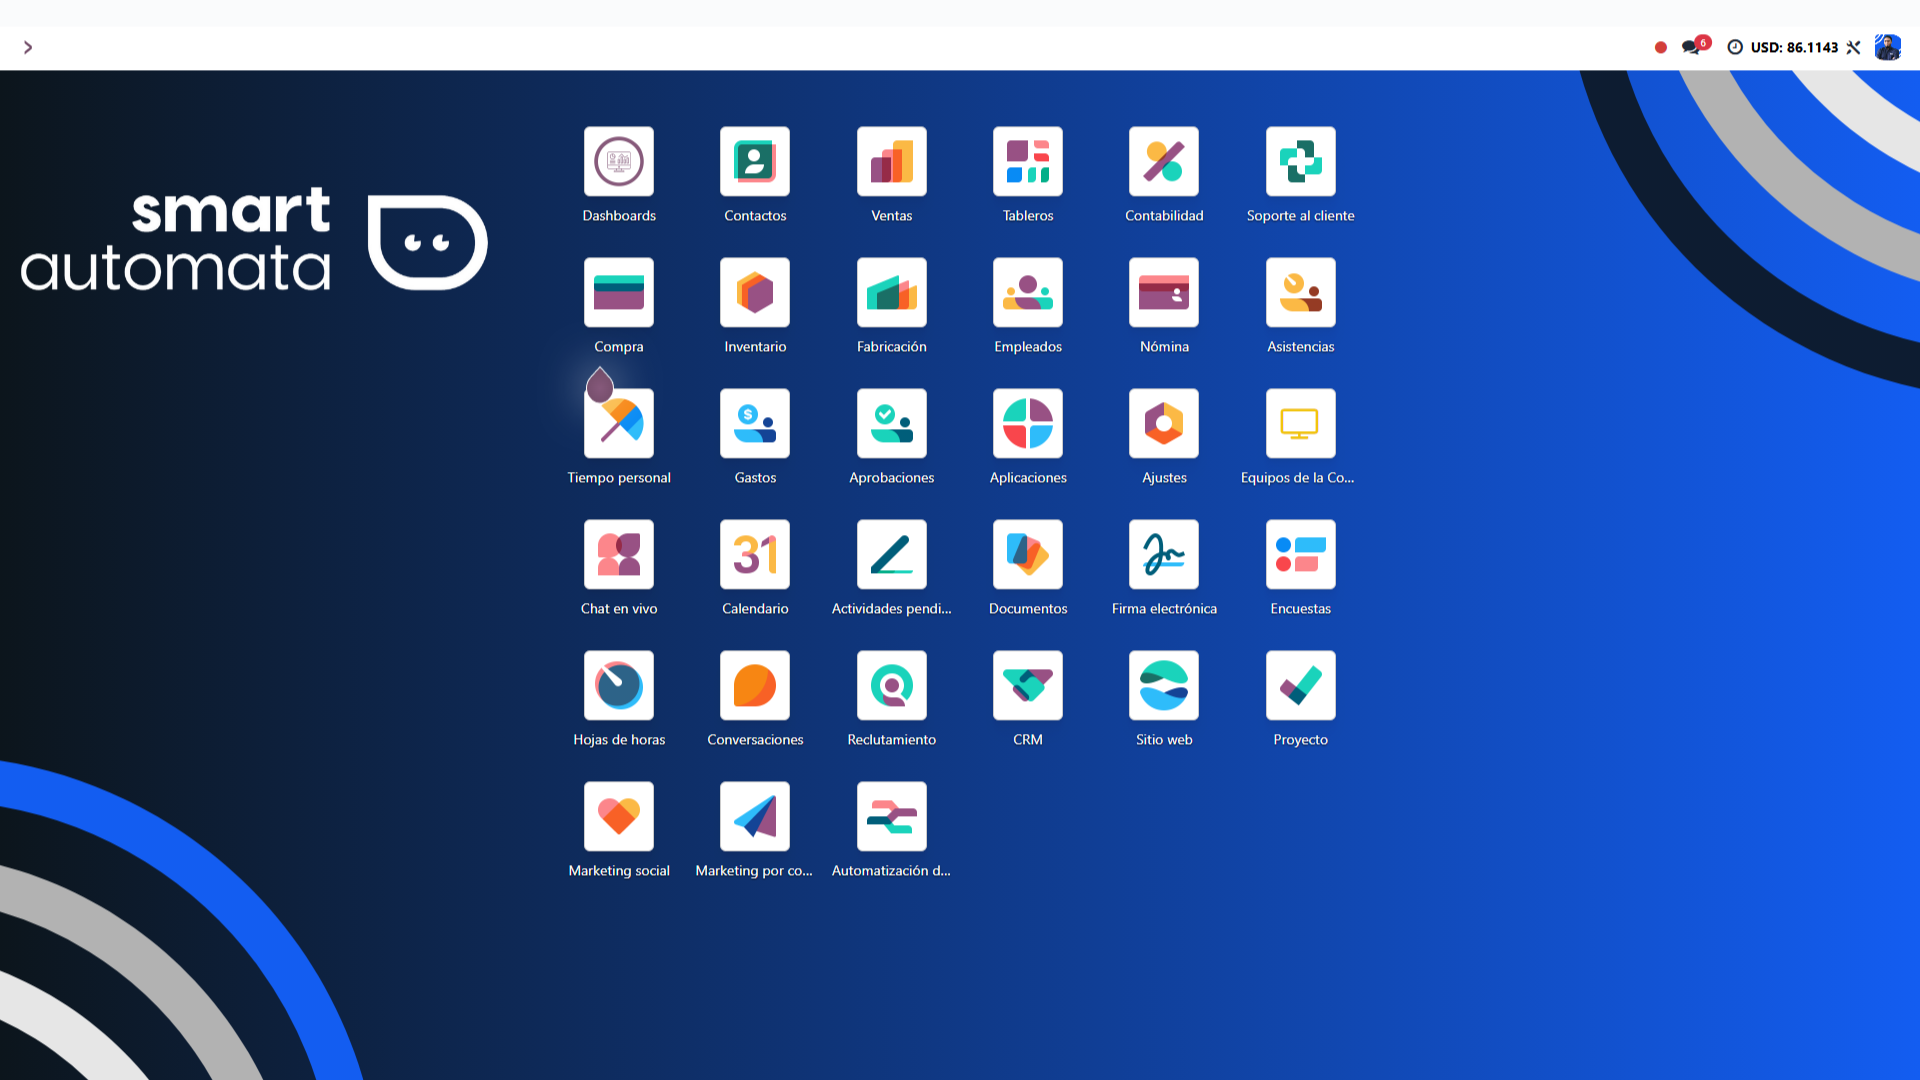The width and height of the screenshot is (1920, 1080).
Task: Open the Inventario app
Action: pyautogui.click(x=755, y=292)
